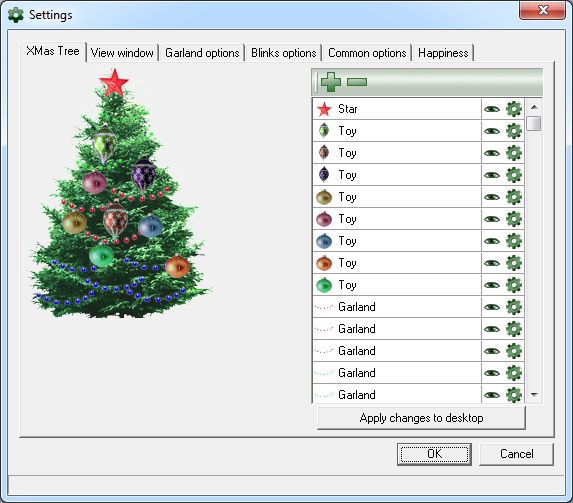Click the green plus add item icon
Screen dimensions: 573x503
pos(331,82)
